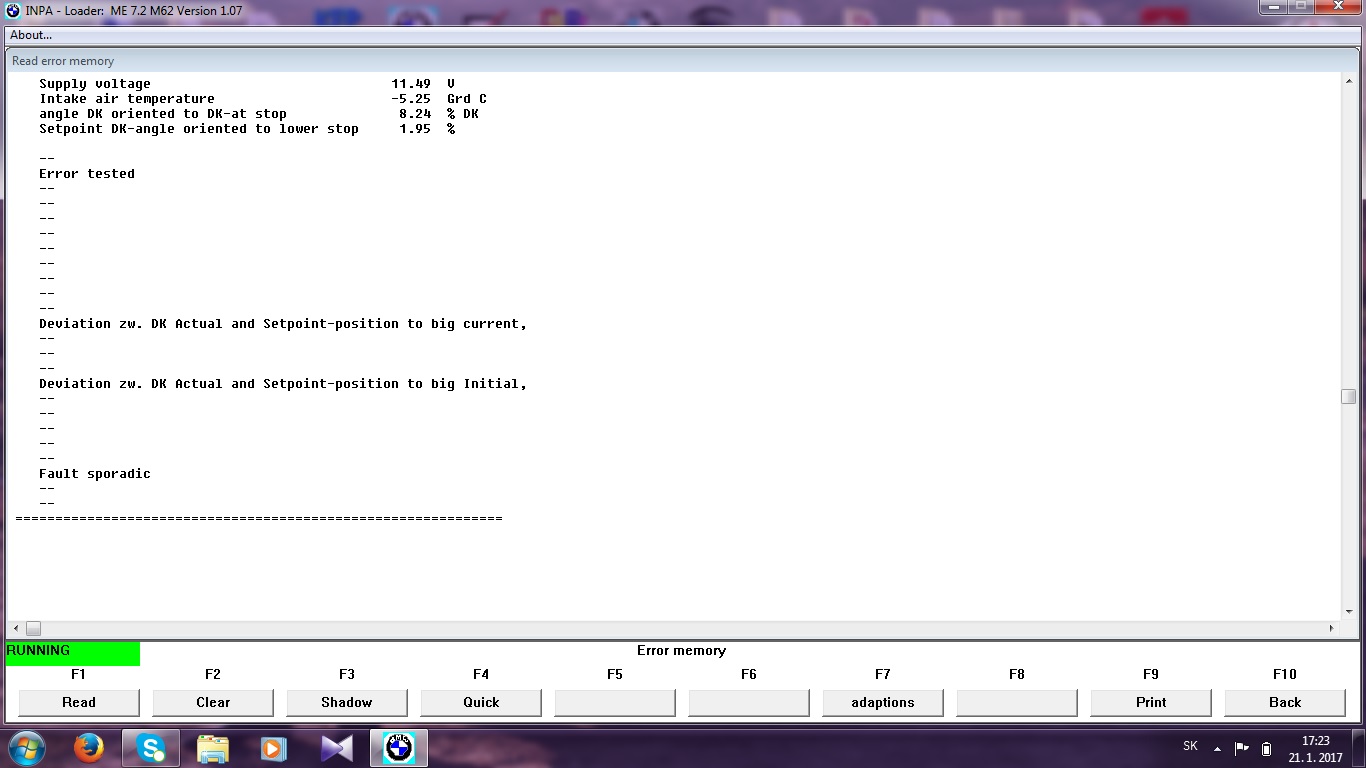Show hidden system tray icons
This screenshot has height=768, width=1366.
pyautogui.click(x=1217, y=748)
